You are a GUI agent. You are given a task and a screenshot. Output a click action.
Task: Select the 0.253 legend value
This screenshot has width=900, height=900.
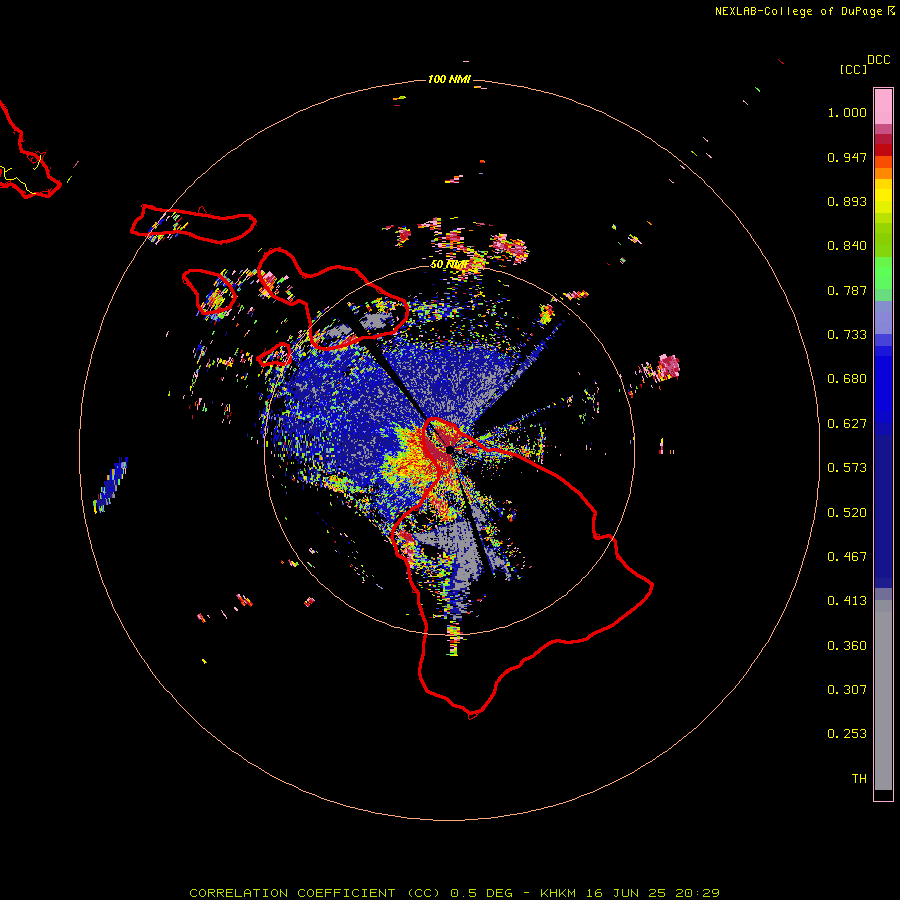tap(847, 734)
